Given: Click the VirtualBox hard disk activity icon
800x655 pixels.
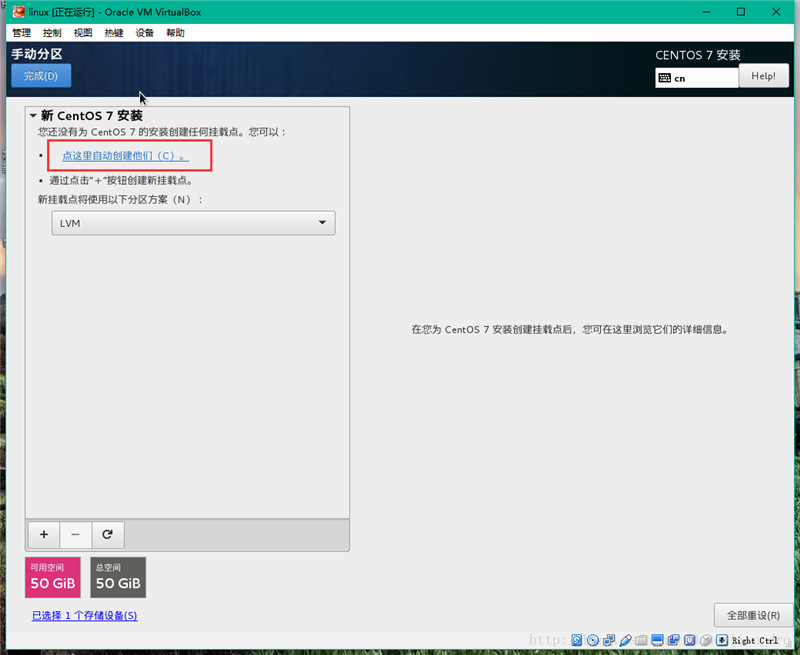Looking at the screenshot, I should [x=577, y=640].
